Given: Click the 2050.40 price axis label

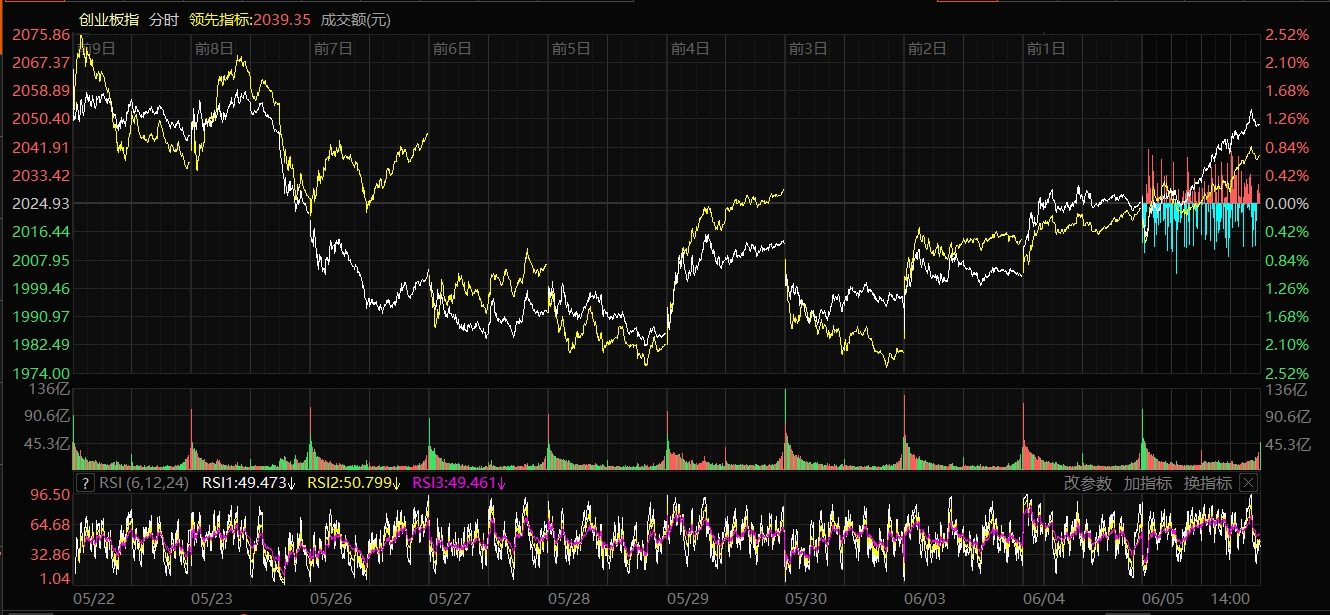Looking at the screenshot, I should pos(40,118).
